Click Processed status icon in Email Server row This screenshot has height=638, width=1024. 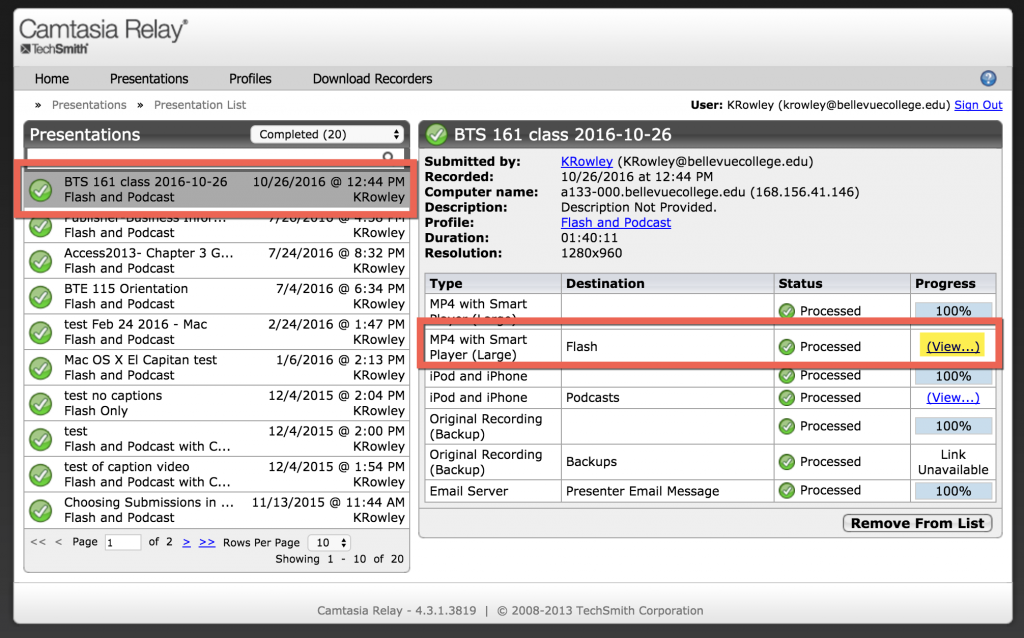787,490
